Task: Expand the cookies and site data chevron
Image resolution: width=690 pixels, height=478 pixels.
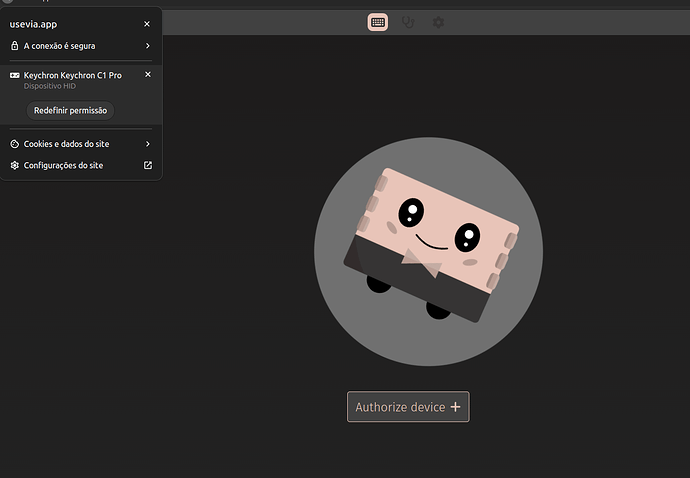Action: [x=148, y=144]
